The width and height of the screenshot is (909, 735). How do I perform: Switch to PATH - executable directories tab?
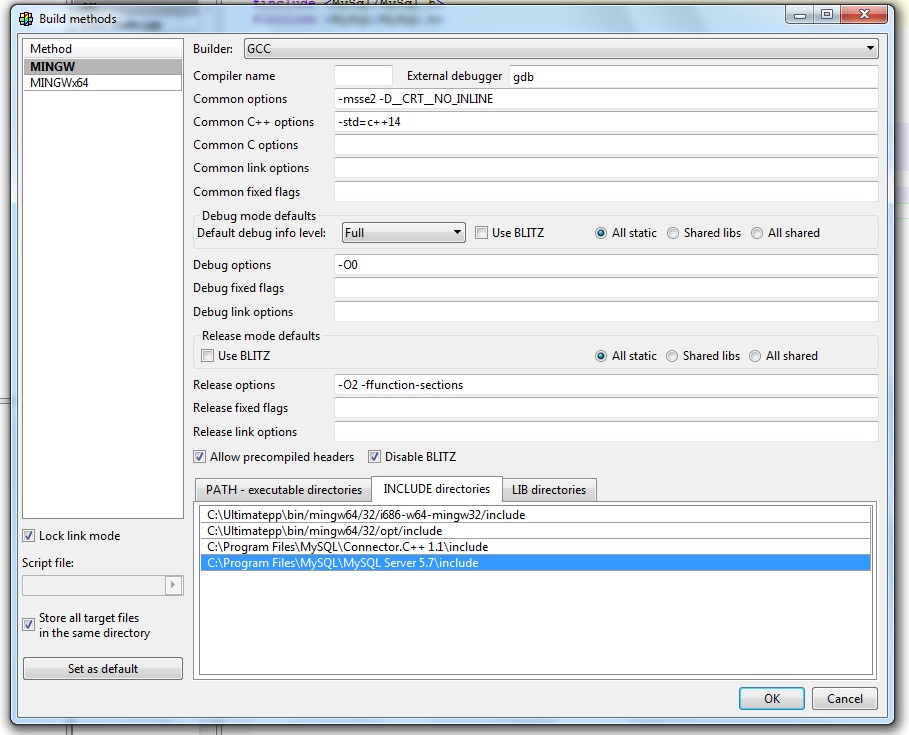pyautogui.click(x=284, y=490)
